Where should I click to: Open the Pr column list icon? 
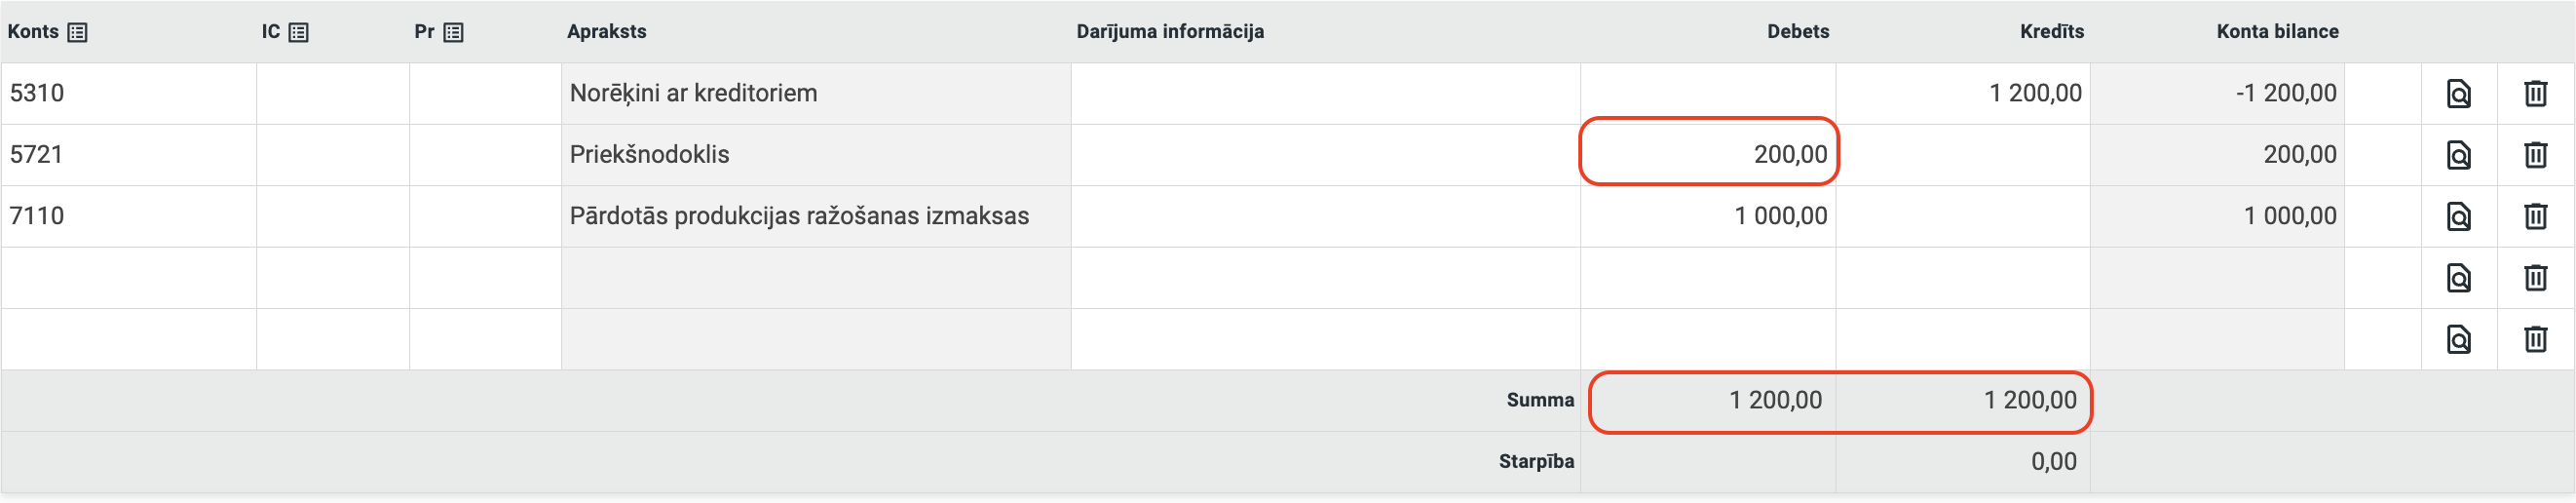tap(453, 33)
